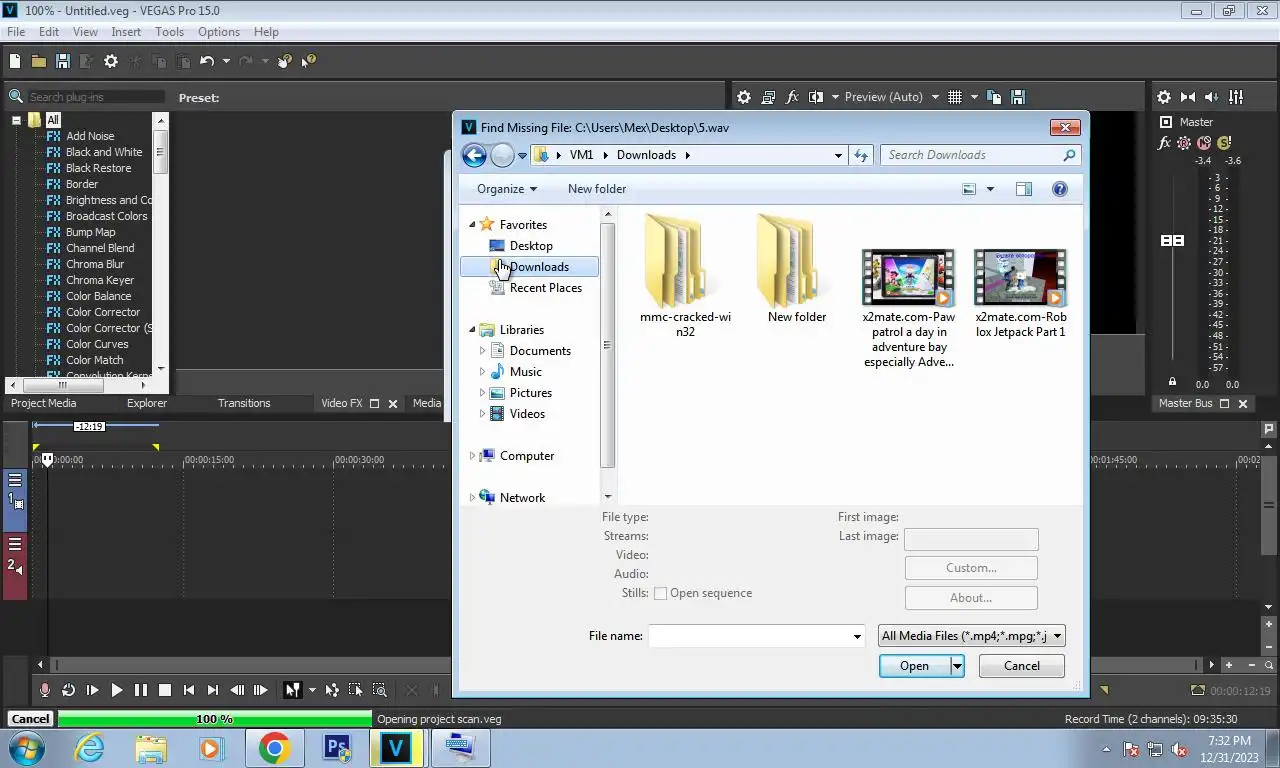Switch to the Explorer tab
Image resolution: width=1280 pixels, height=768 pixels.
147,403
